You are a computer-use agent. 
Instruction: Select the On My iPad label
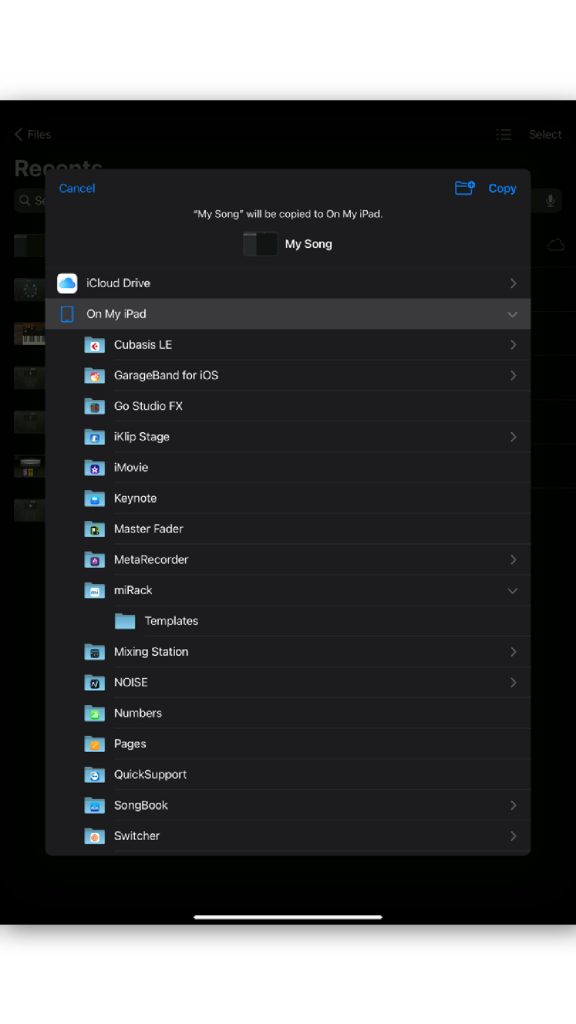pos(116,314)
